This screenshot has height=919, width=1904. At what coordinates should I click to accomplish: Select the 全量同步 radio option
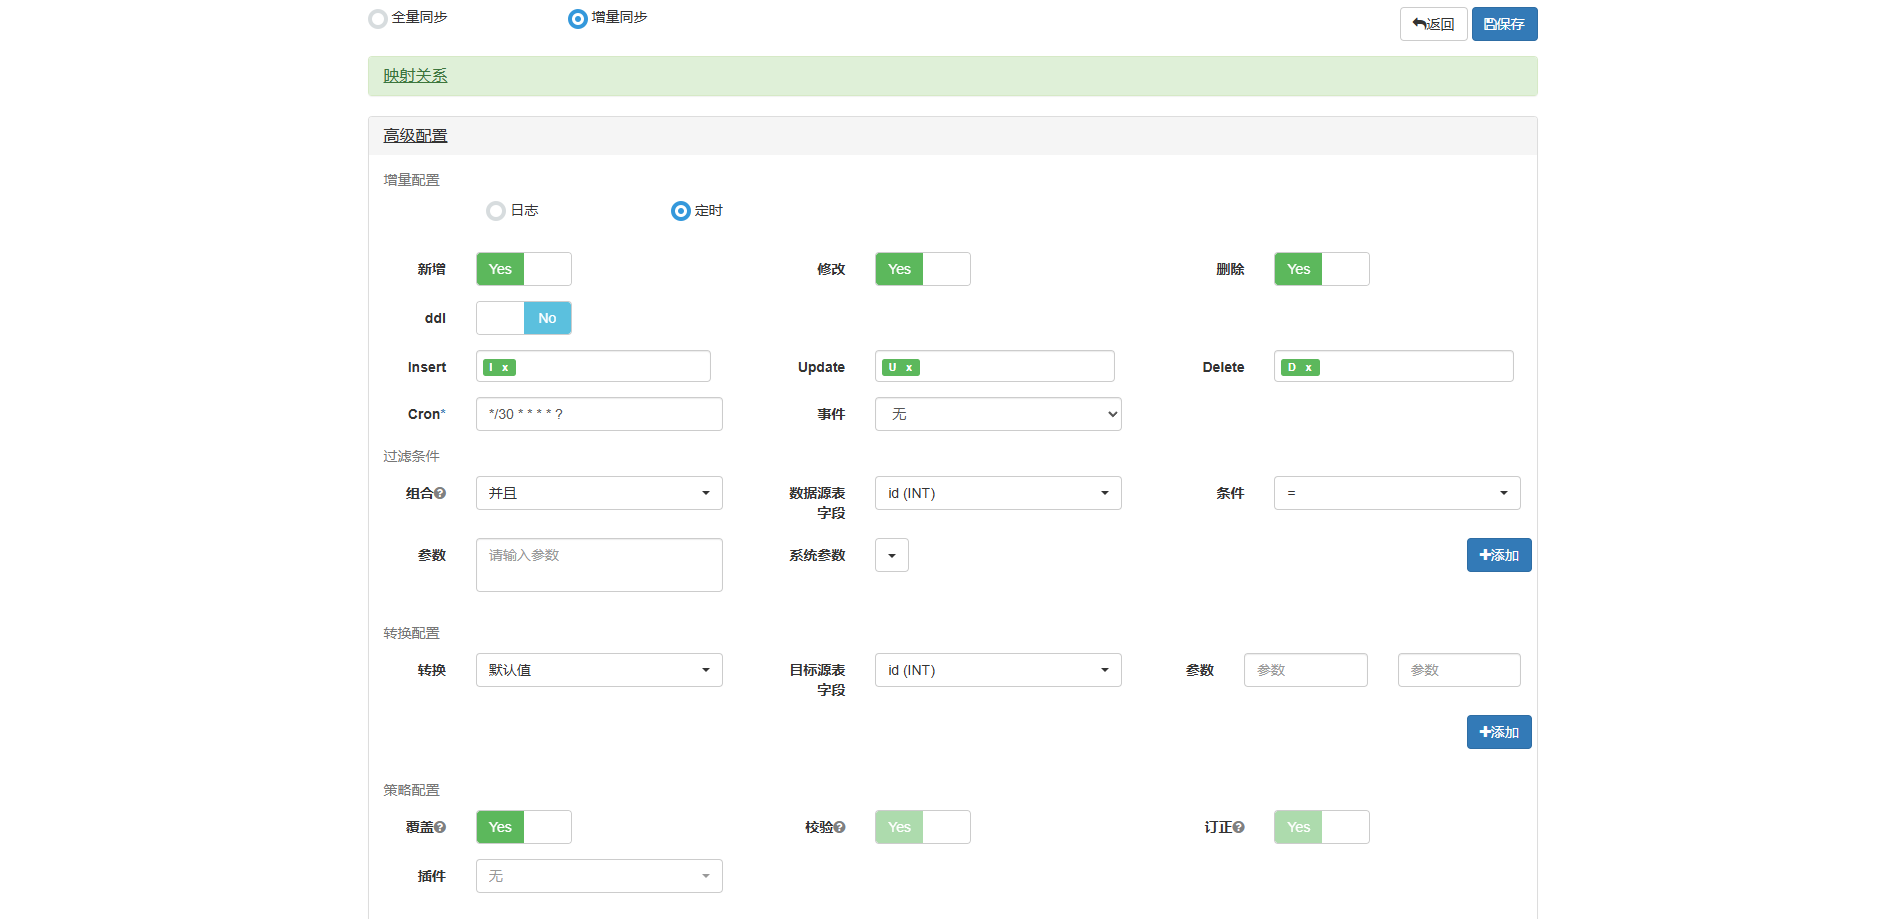pyautogui.click(x=378, y=19)
